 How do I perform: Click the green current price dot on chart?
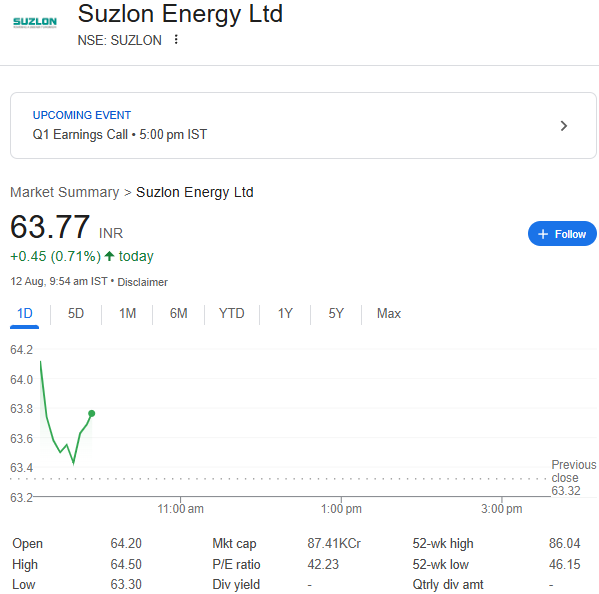click(x=92, y=413)
